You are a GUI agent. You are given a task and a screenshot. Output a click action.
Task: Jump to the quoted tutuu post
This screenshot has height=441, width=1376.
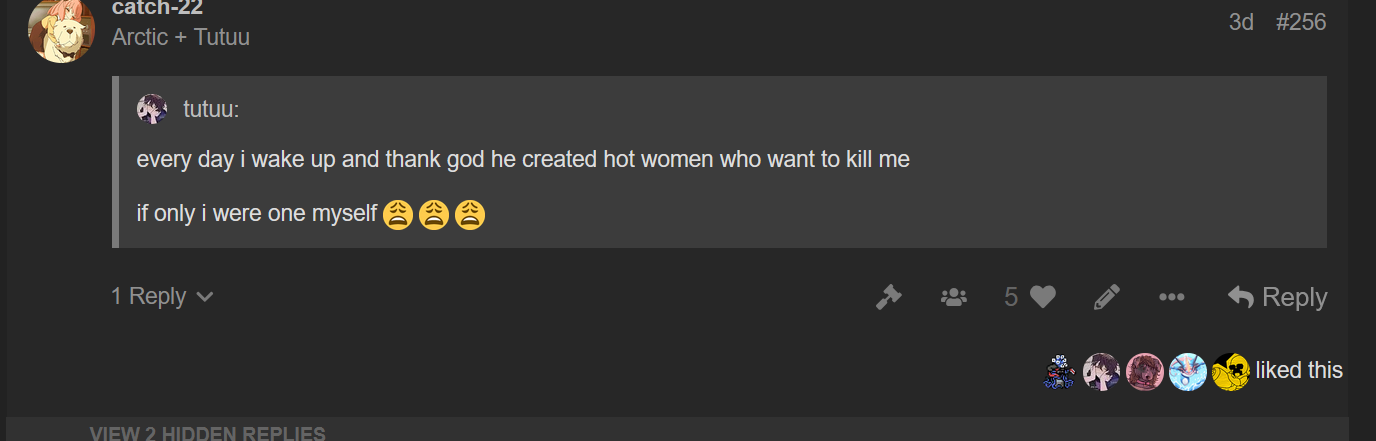[211, 110]
